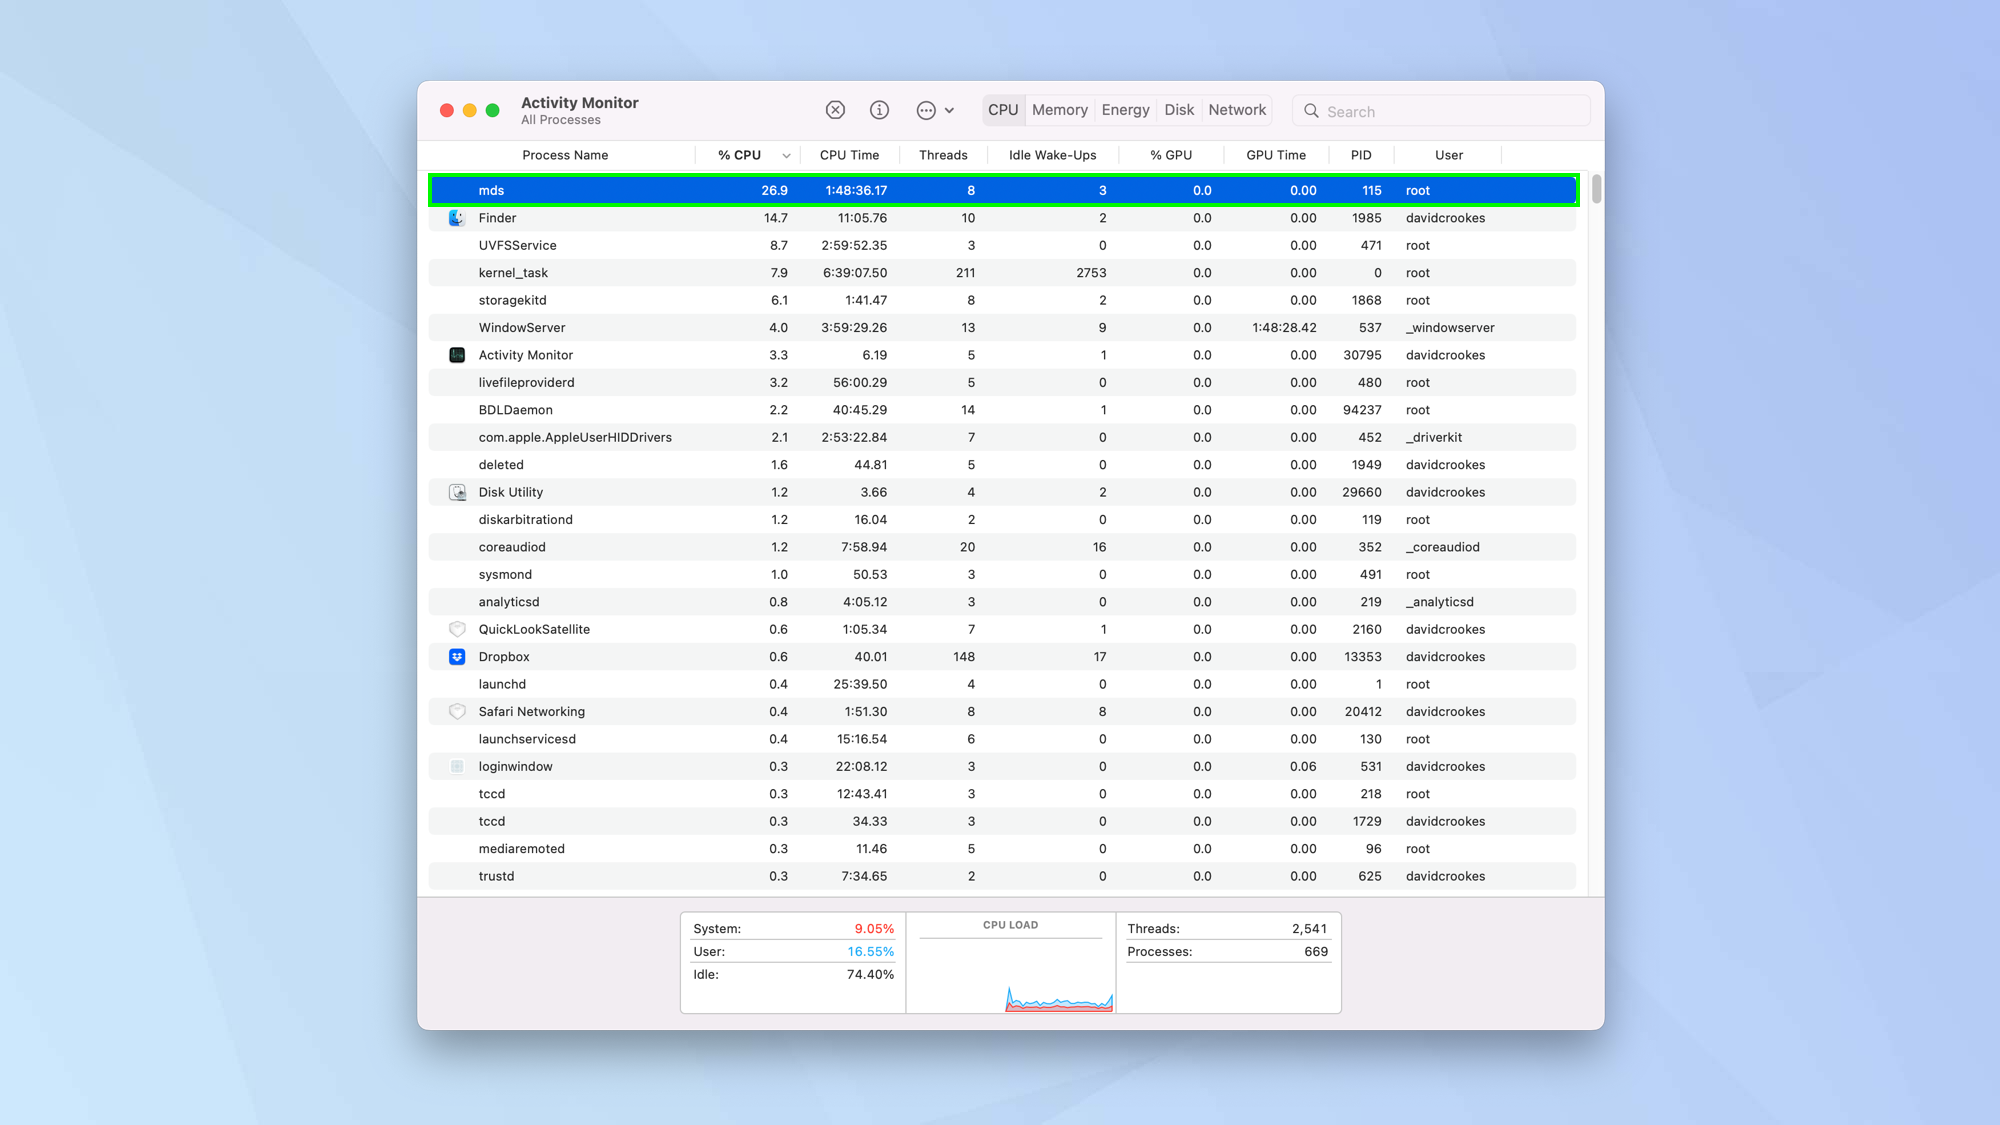Select the coreaudiod row

1003,547
